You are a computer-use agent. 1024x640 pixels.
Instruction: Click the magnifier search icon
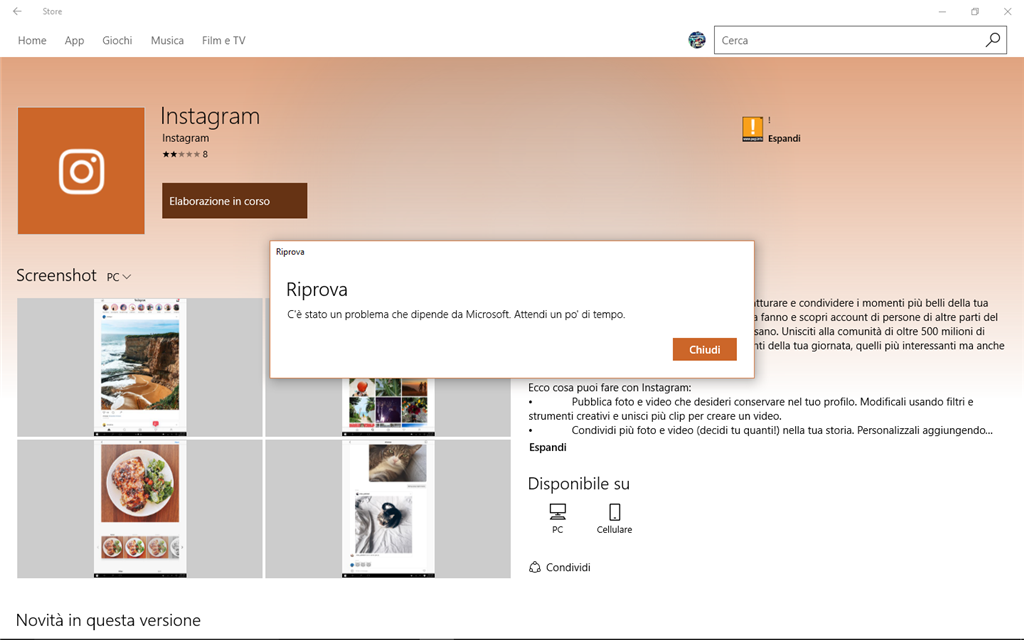[993, 40]
